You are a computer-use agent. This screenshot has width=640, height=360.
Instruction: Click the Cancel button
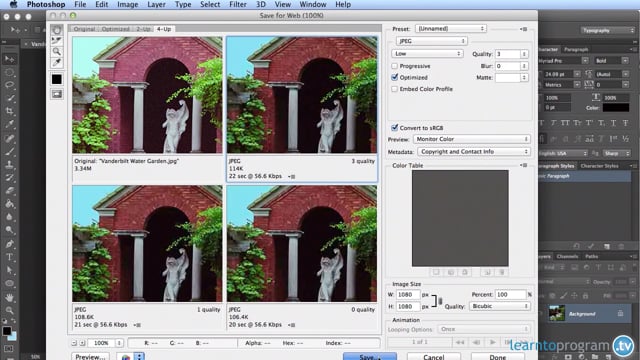pyautogui.click(x=433, y=357)
